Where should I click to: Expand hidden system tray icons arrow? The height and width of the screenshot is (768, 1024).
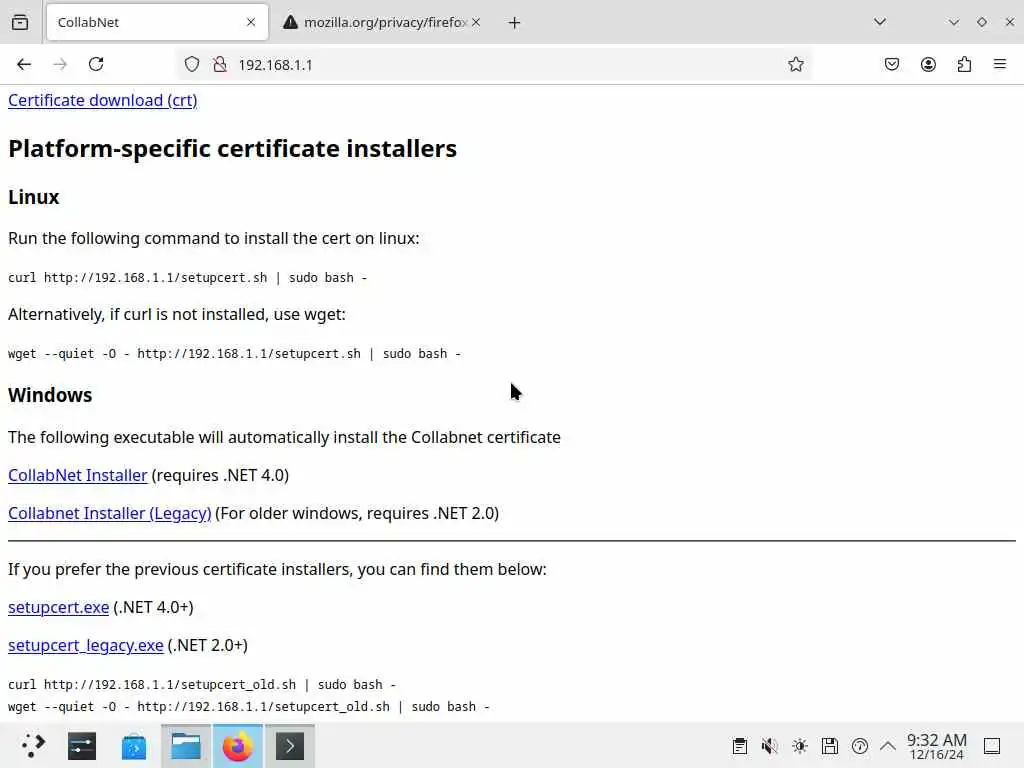click(x=888, y=746)
